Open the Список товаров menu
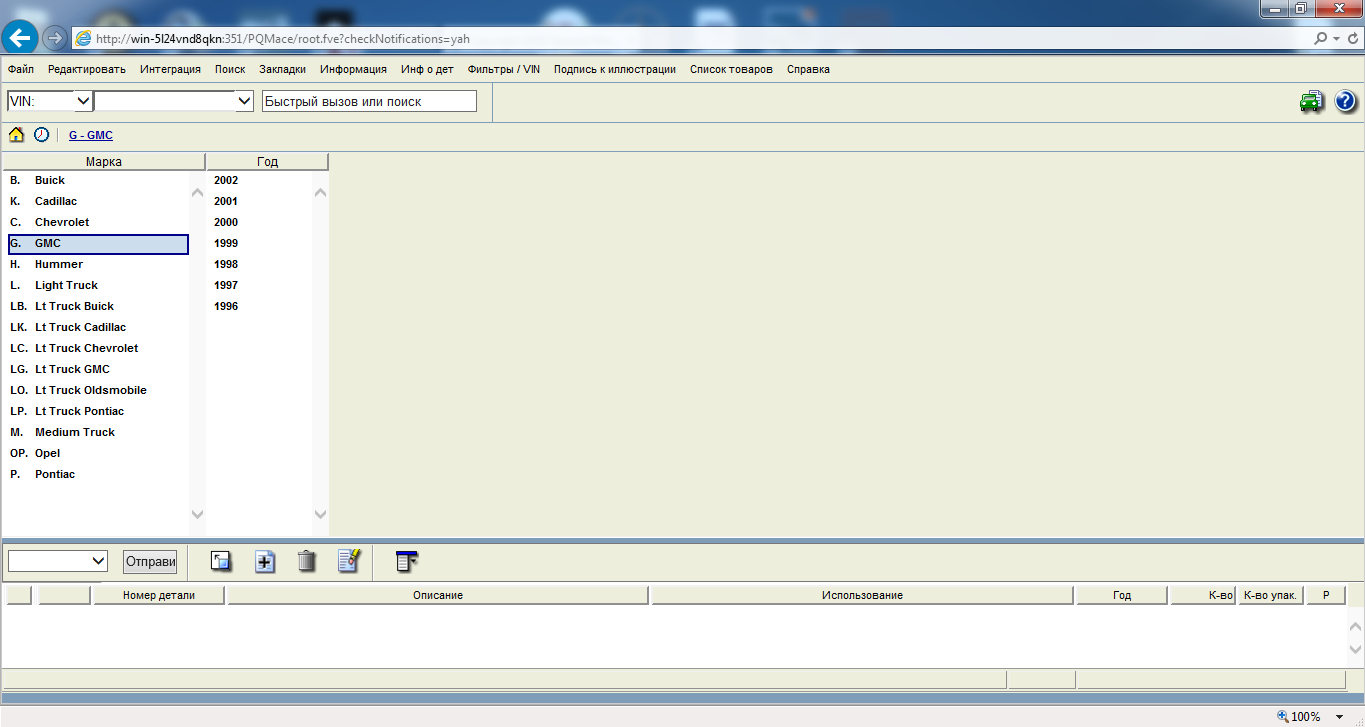 point(731,69)
